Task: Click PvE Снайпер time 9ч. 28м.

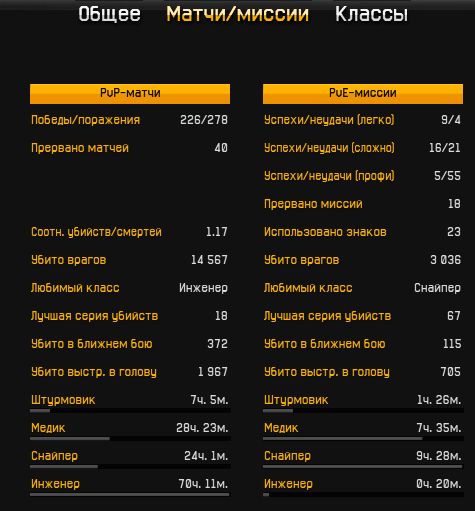Action: pos(439,456)
